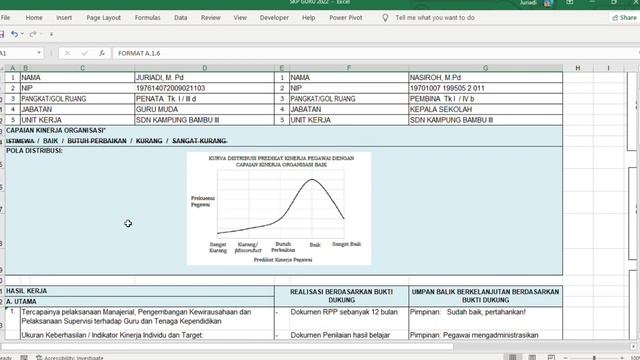Click the horizontal scrollbar right arrow

tap(633, 347)
